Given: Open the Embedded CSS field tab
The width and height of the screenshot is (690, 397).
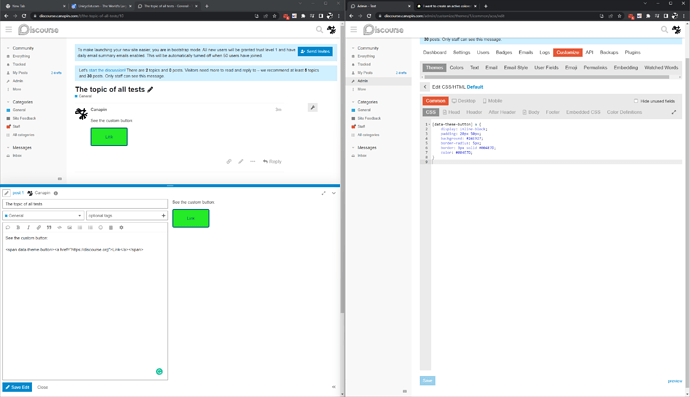Looking at the screenshot, I should coord(583,112).
